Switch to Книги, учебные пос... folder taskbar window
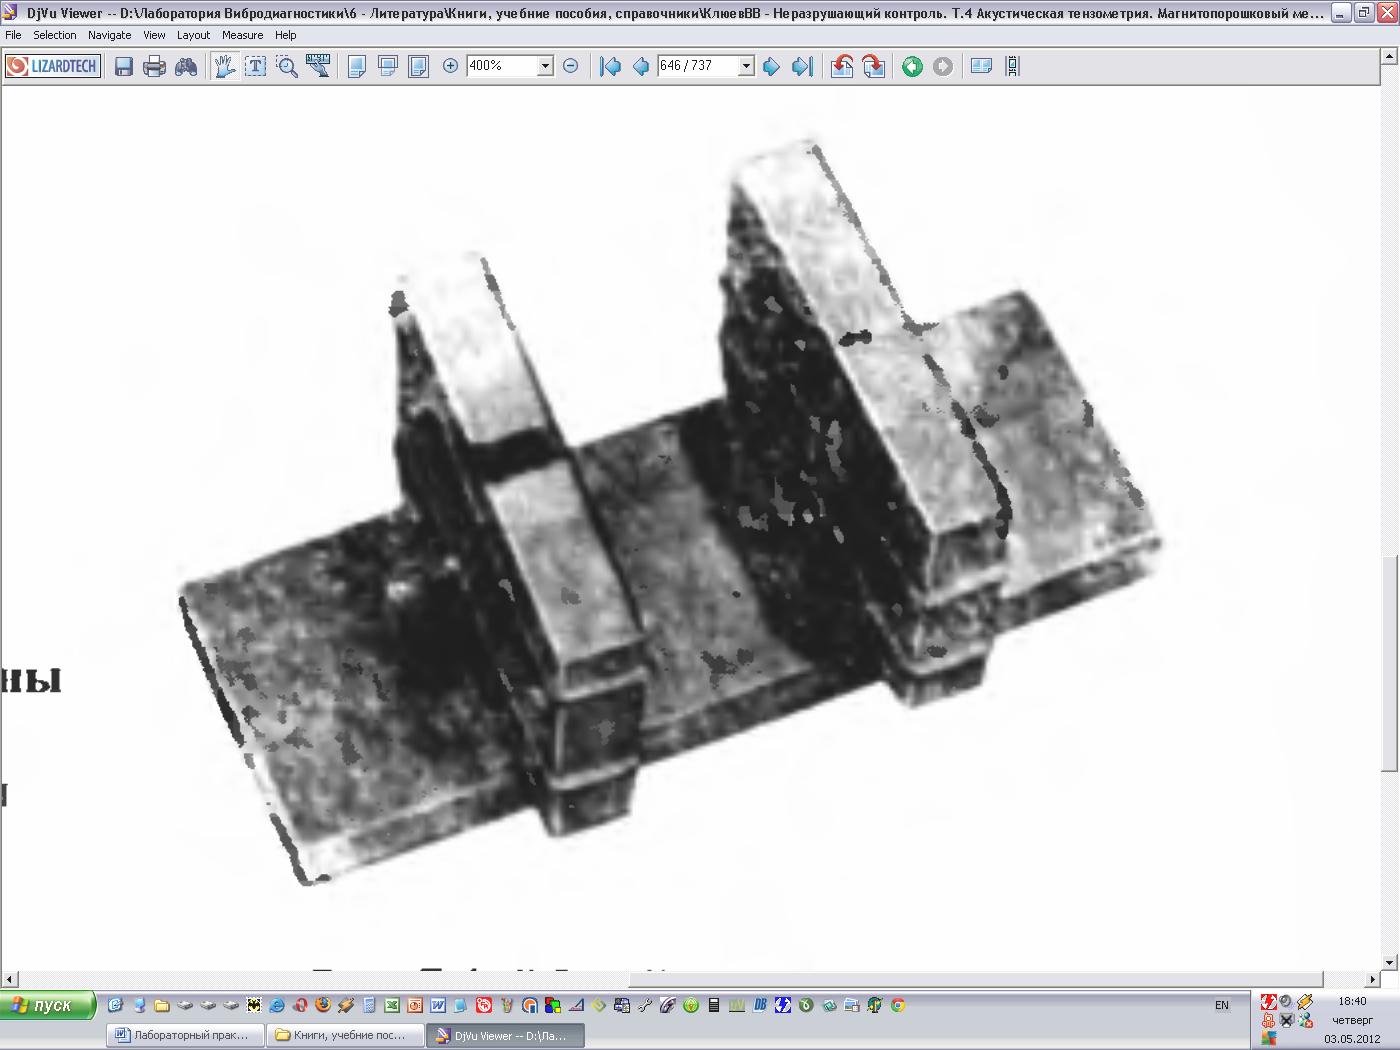1400x1050 pixels. pos(345,1035)
